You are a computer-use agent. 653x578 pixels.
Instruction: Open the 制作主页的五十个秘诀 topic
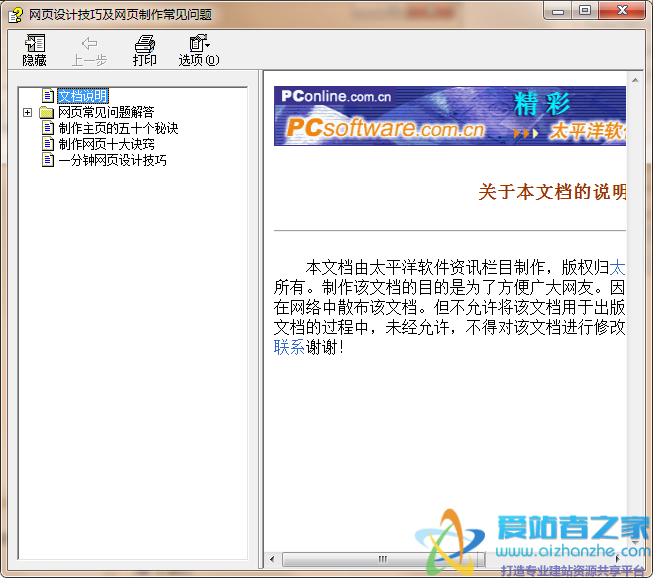tap(118, 128)
